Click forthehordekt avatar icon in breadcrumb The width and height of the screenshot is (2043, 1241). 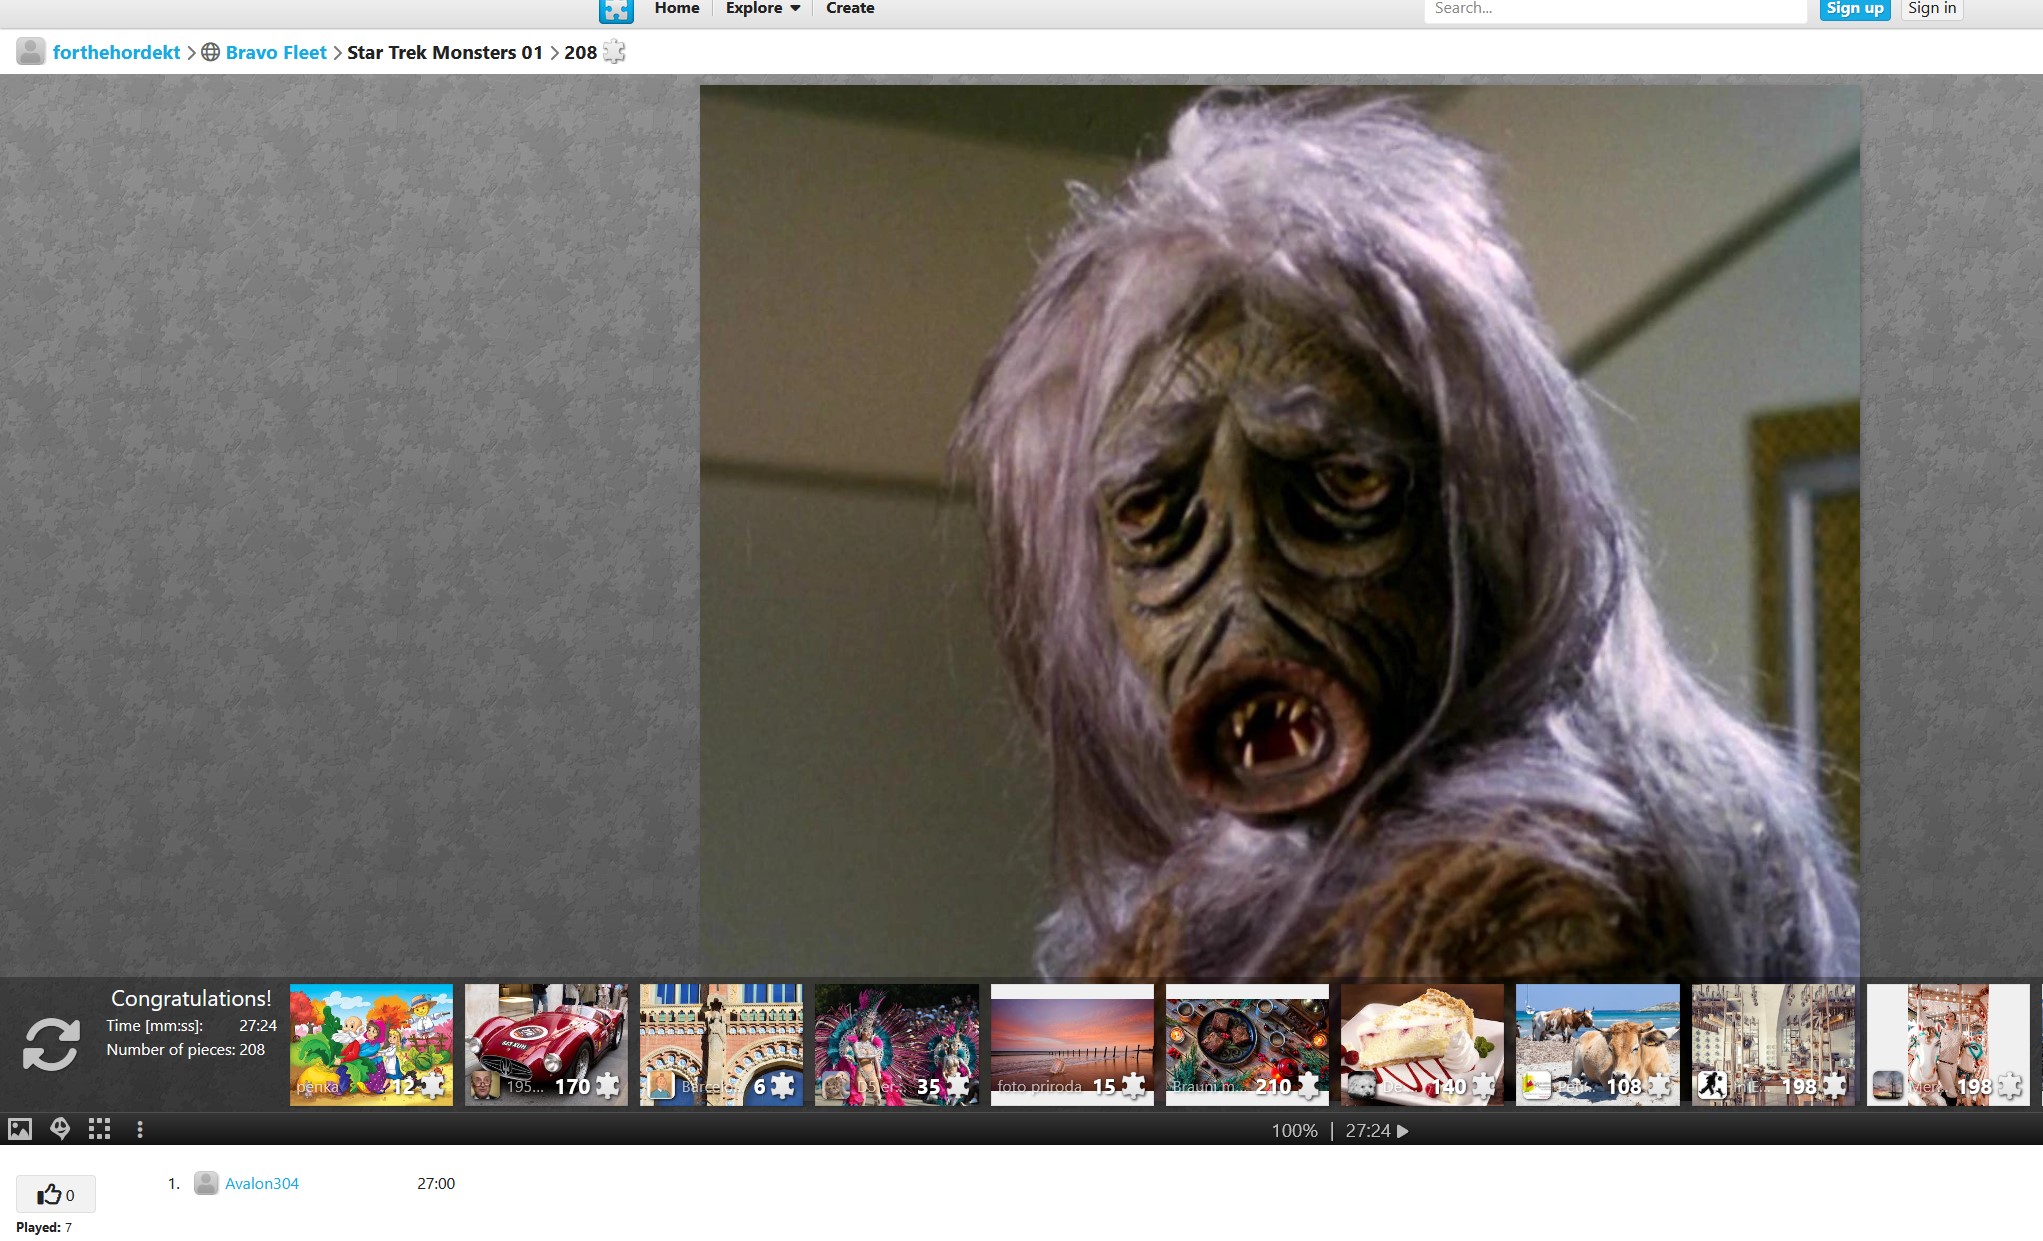pyautogui.click(x=31, y=52)
